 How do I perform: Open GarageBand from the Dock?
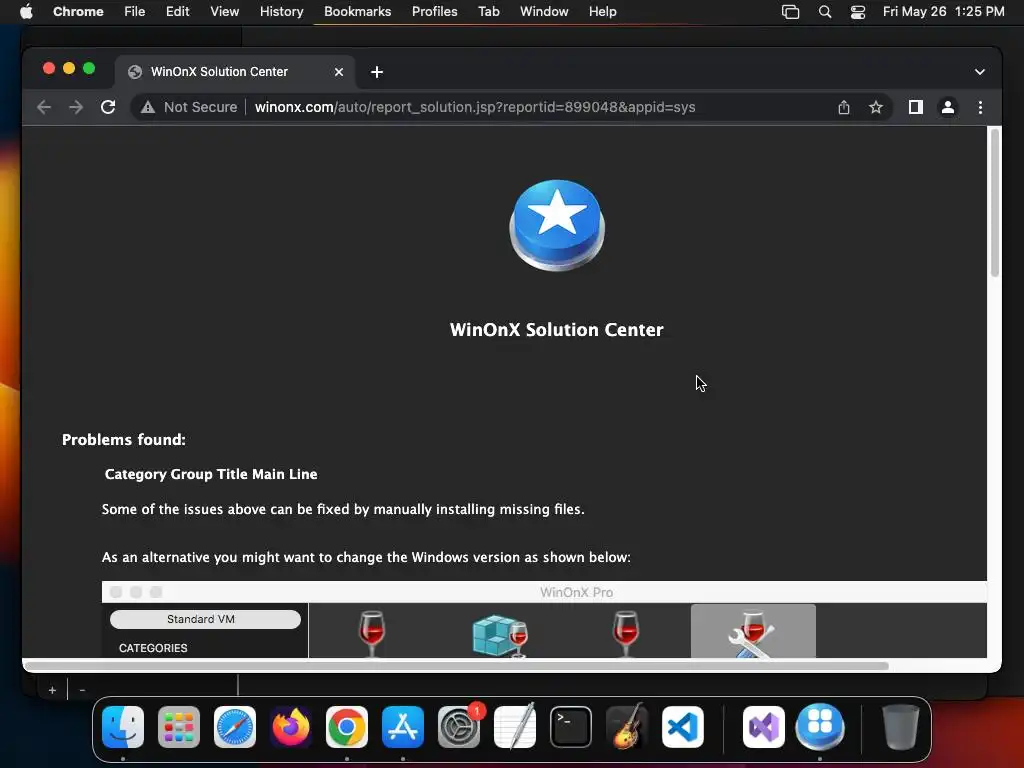click(x=627, y=726)
